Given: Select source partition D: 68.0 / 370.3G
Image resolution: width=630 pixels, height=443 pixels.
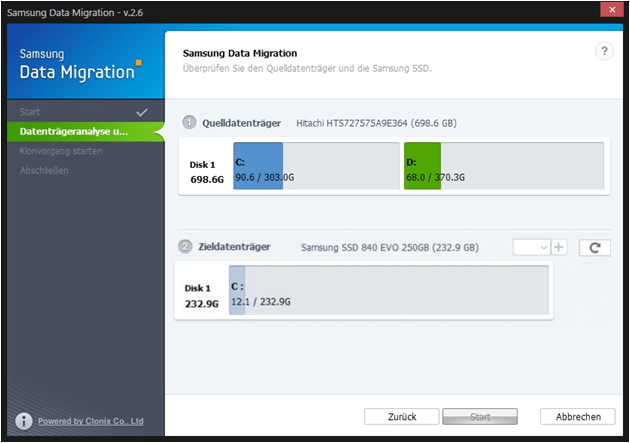Looking at the screenshot, I should (504, 165).
